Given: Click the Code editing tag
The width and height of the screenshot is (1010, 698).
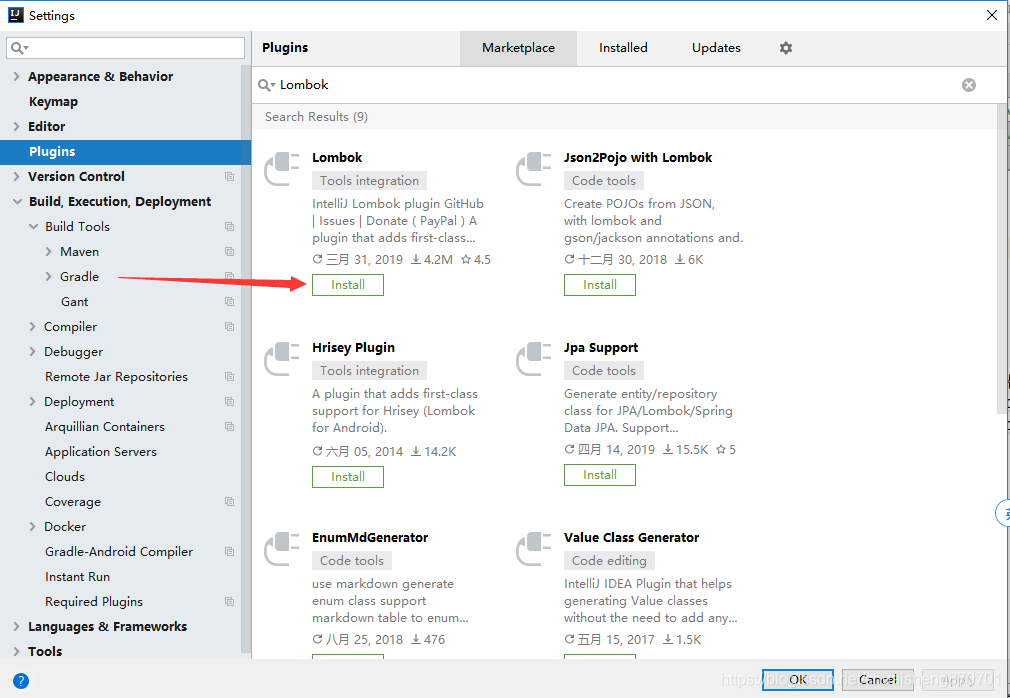Looking at the screenshot, I should coord(609,561).
